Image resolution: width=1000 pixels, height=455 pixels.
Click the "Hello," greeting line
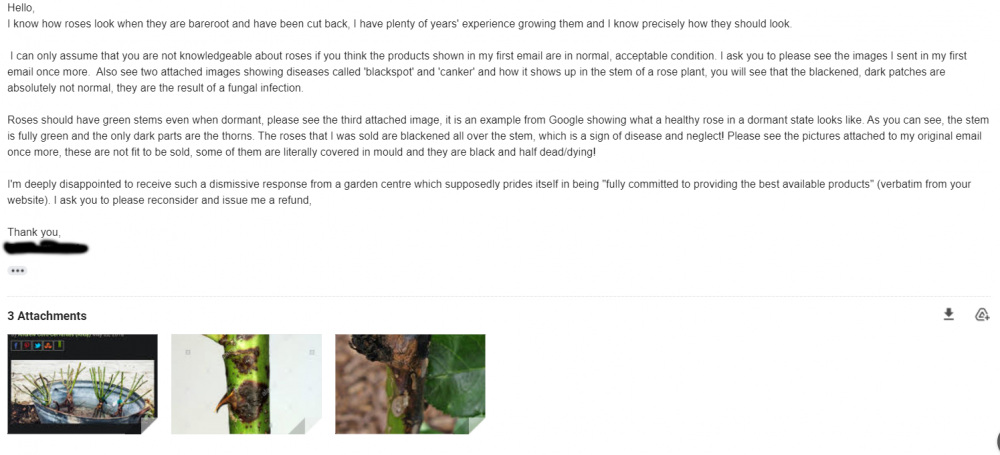pyautogui.click(x=21, y=9)
